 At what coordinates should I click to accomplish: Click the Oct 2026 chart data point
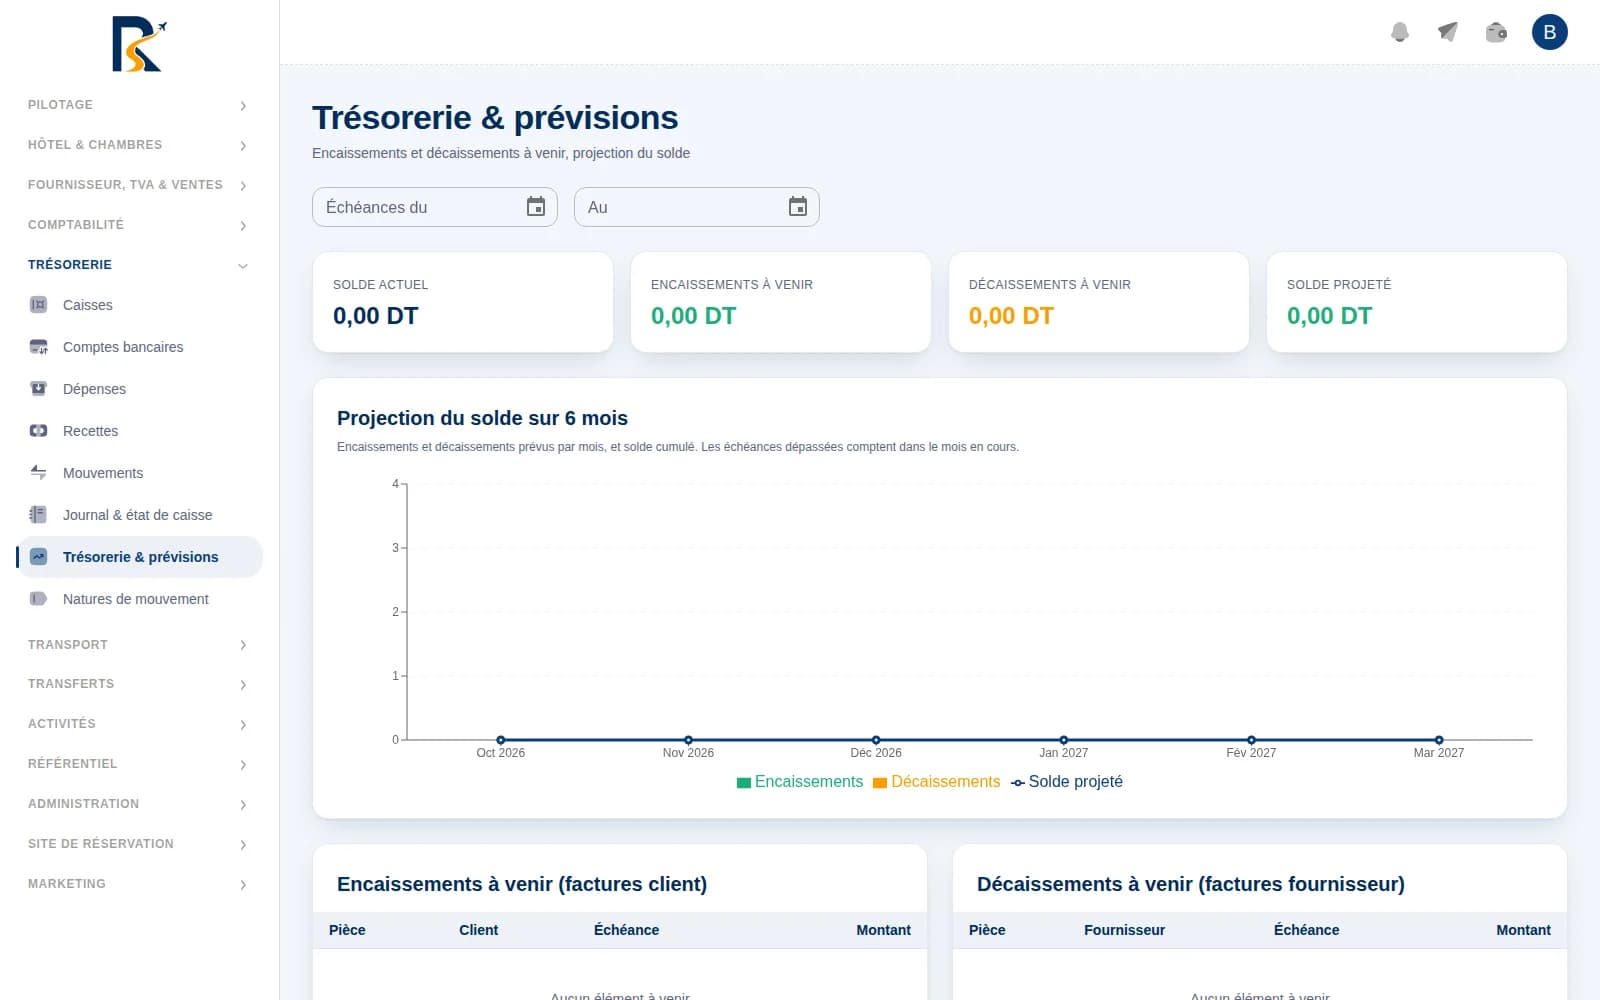pyautogui.click(x=501, y=740)
